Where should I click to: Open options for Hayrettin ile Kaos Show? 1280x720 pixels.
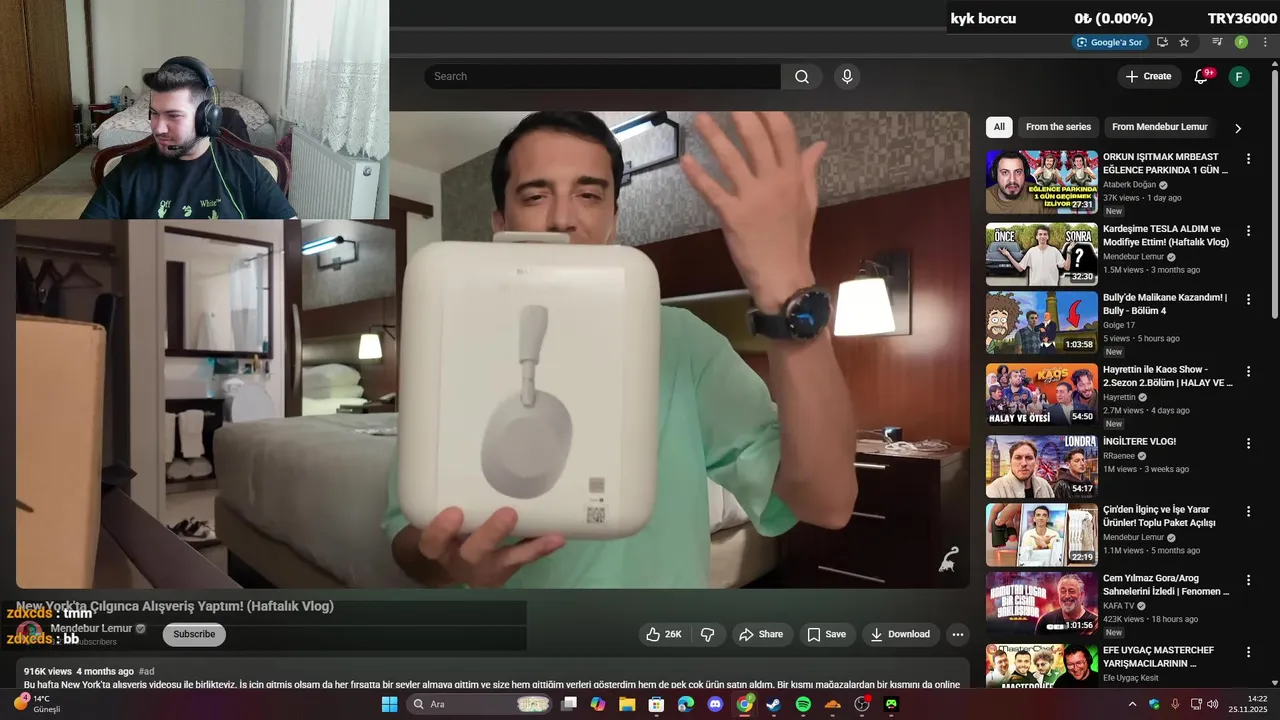click(1248, 372)
